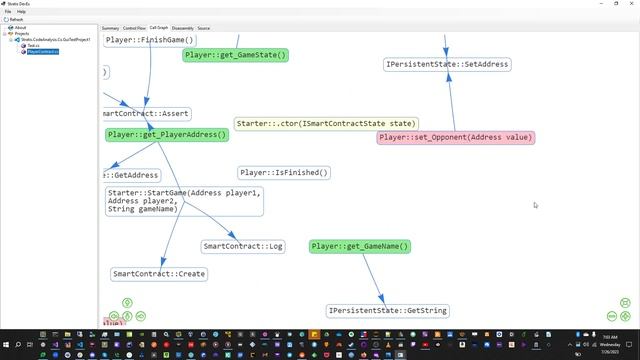Show hidden system tray icons
640x360 pixels.
coord(570,345)
